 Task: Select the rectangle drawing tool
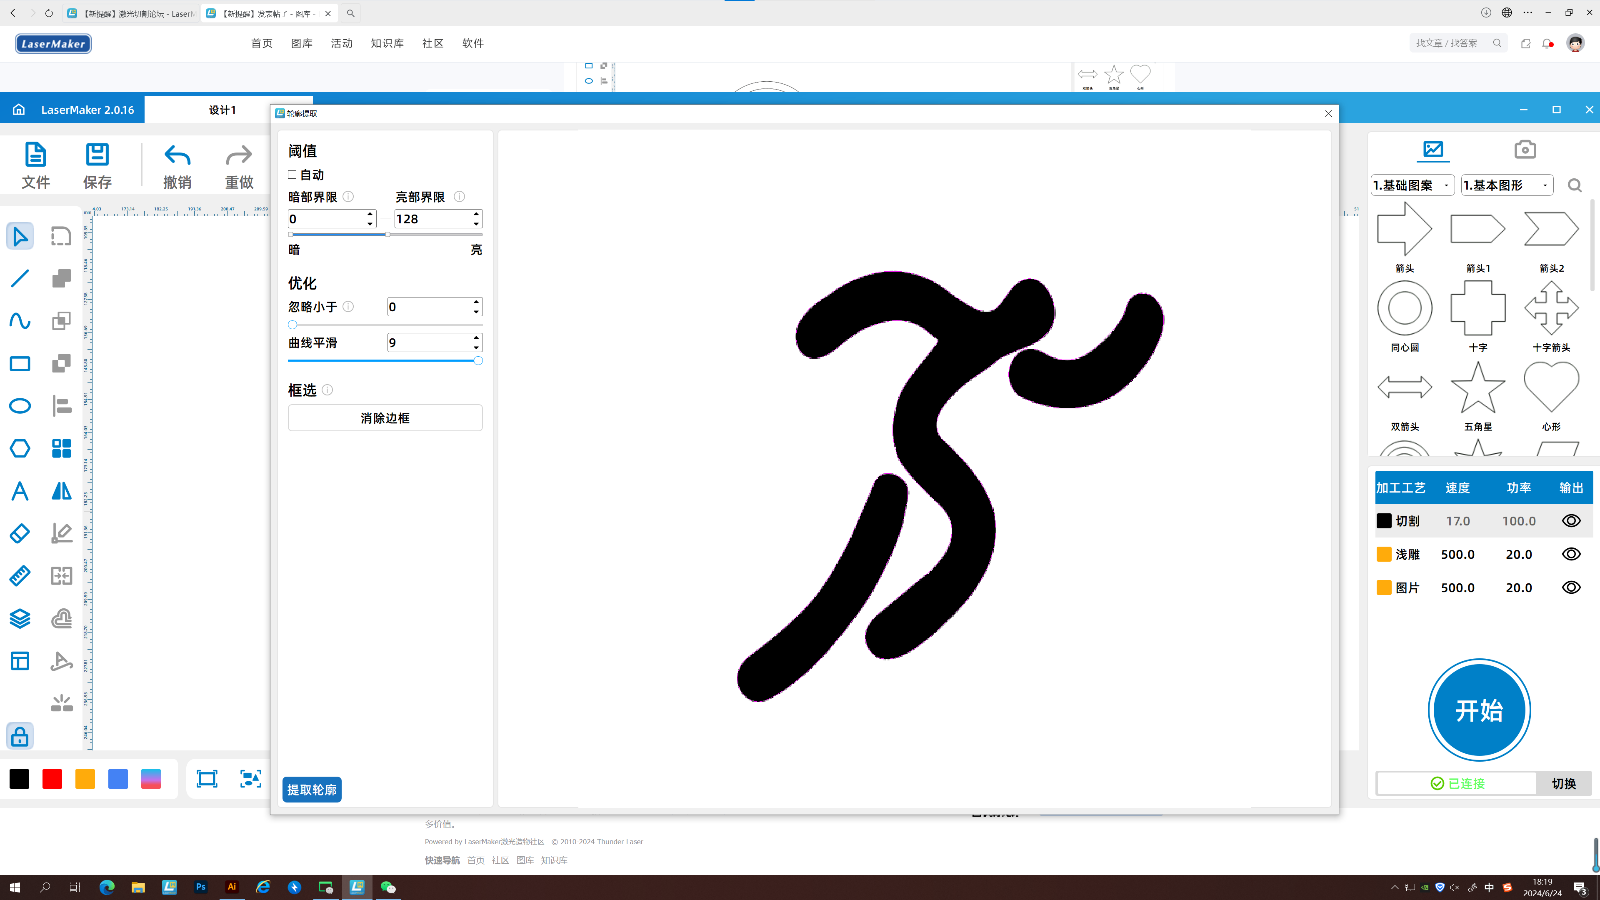(x=19, y=363)
